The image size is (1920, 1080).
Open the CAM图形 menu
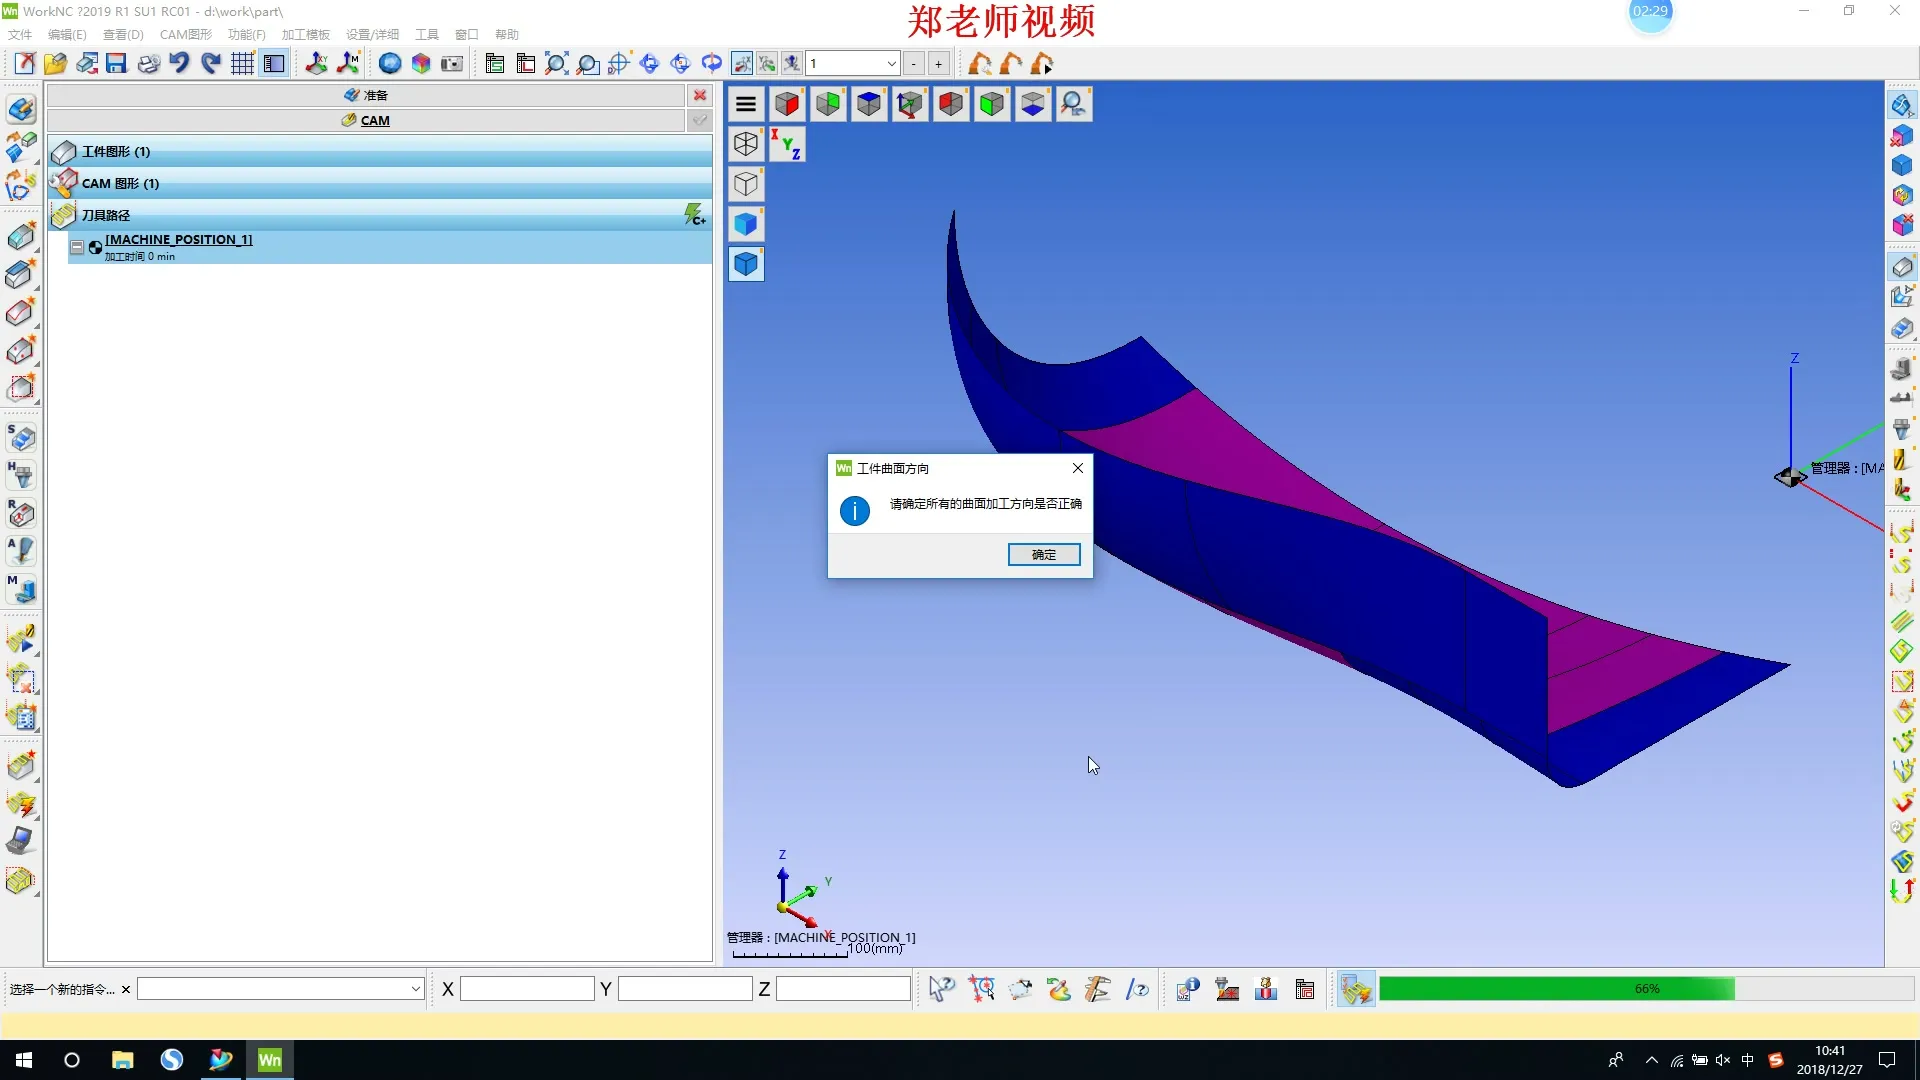pyautogui.click(x=185, y=34)
